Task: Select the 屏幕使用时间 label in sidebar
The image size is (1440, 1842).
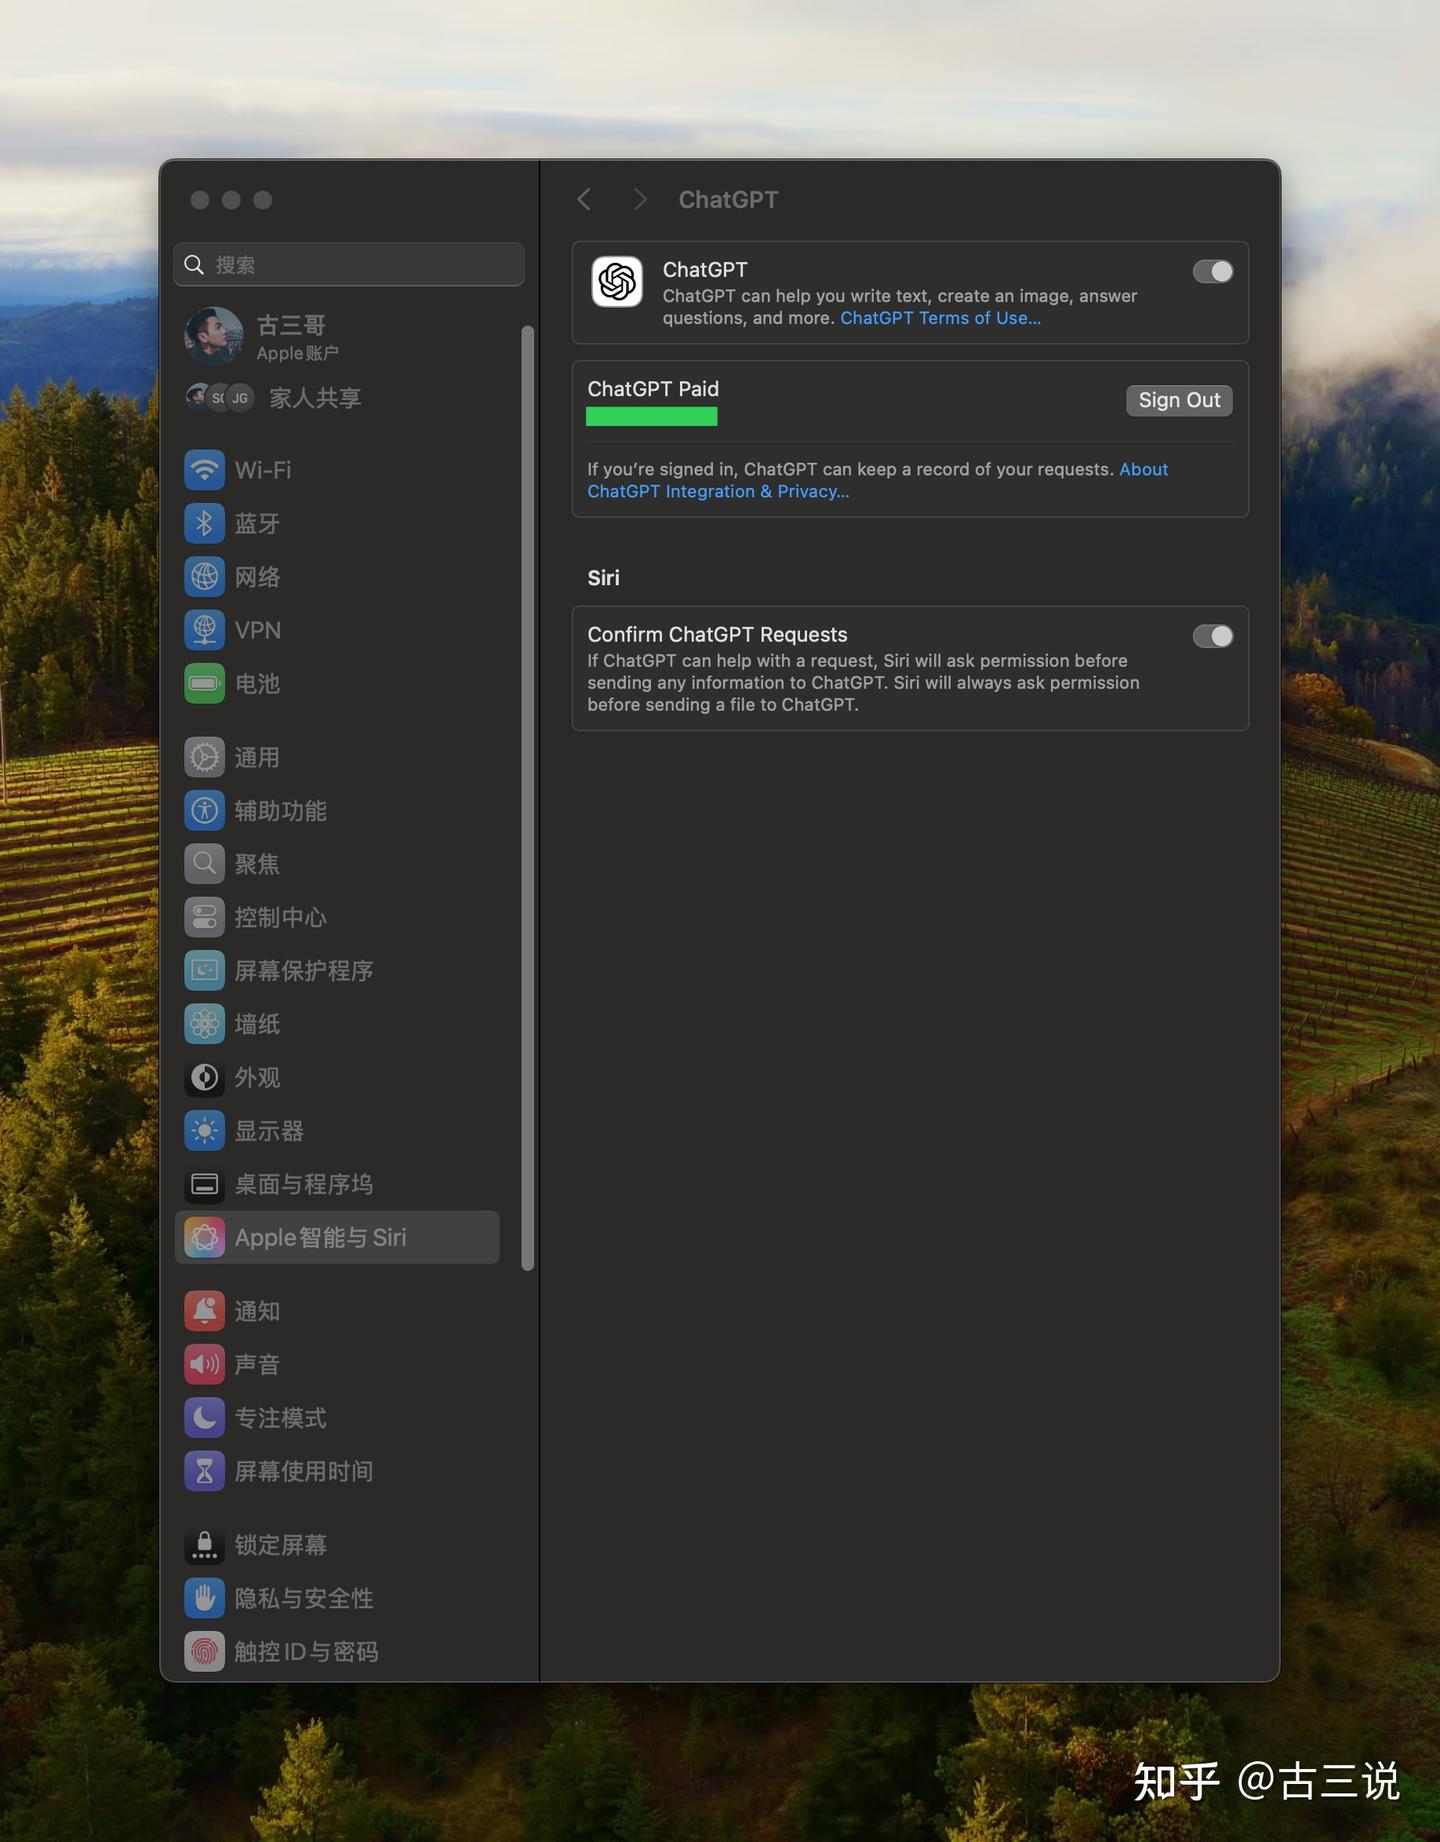Action: pos(304,1471)
